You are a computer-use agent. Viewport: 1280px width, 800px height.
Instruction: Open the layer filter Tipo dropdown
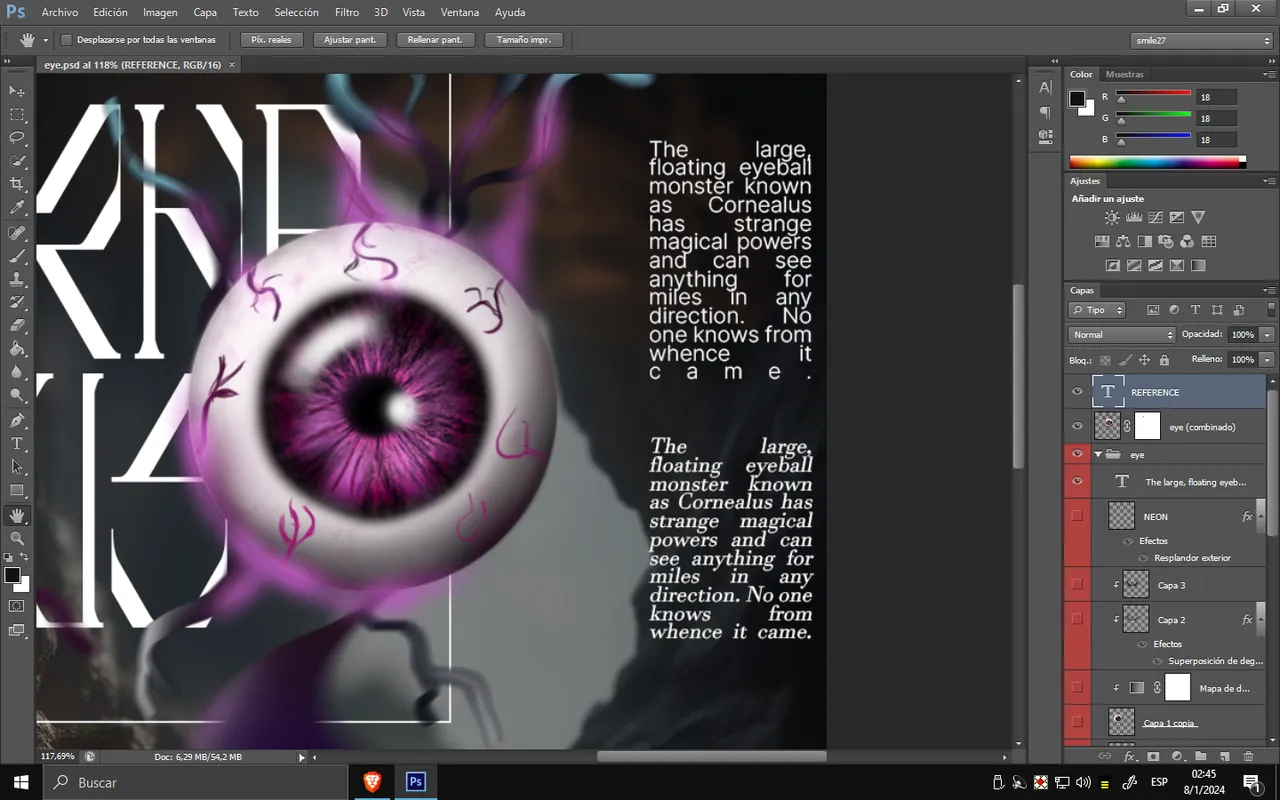coord(1097,310)
